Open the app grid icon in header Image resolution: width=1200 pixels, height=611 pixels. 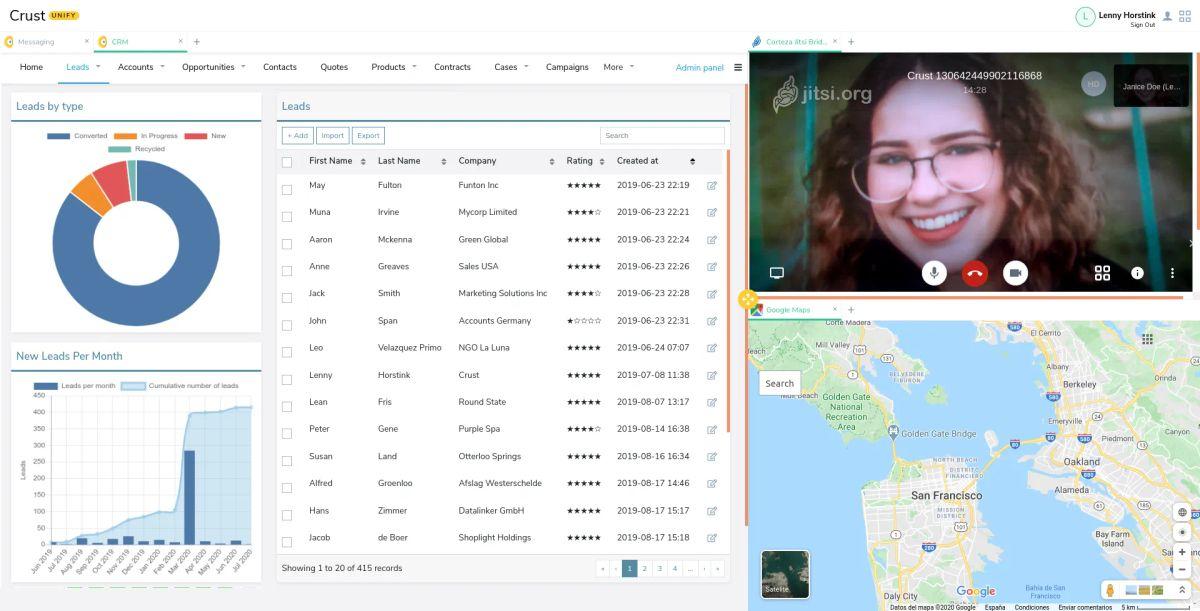tap(1185, 16)
